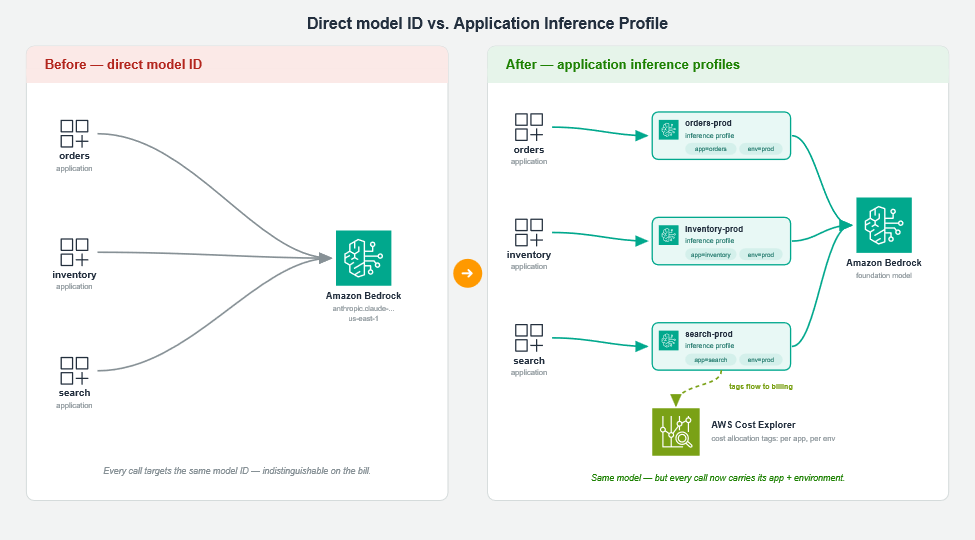Screen dimensions: 975x540
Task: Click the "inventory-prod" profile name
Action: (714, 229)
